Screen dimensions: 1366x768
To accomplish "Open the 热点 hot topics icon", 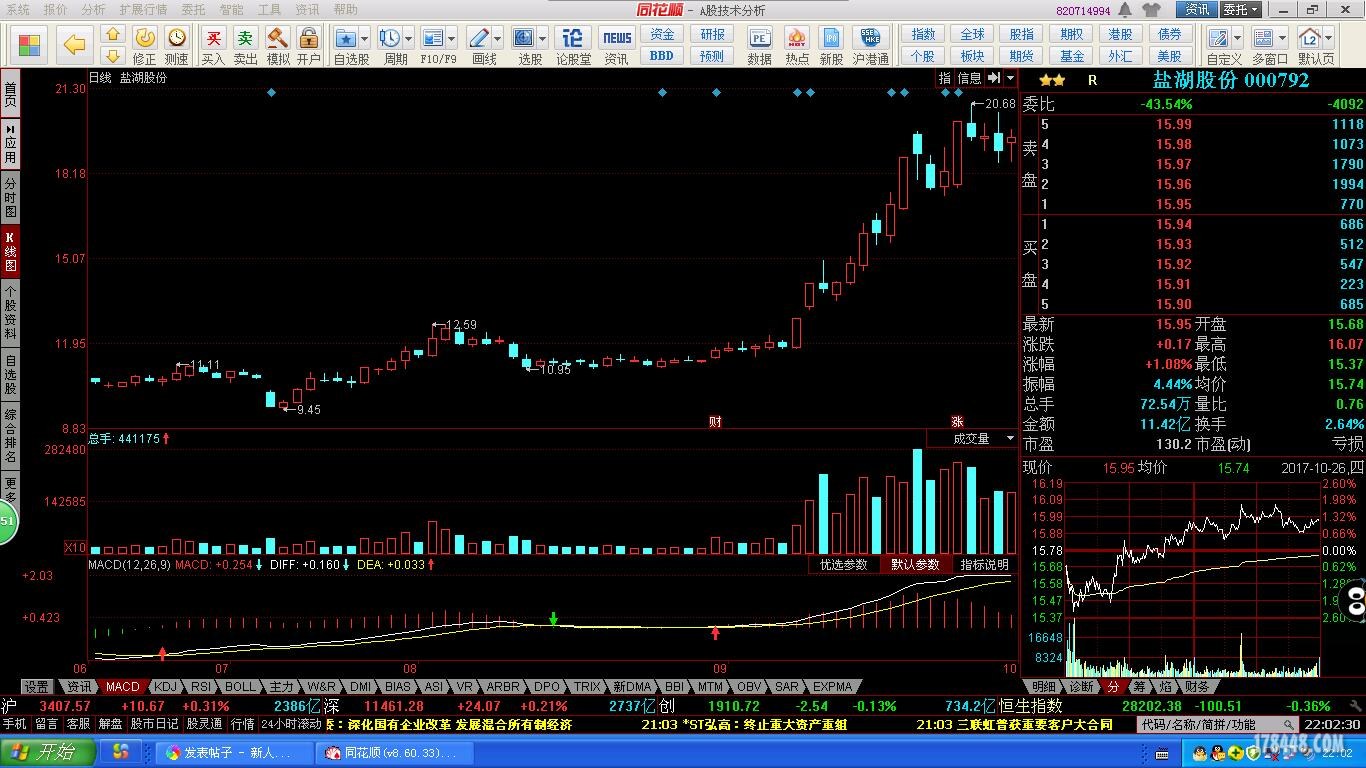I will pos(797,45).
